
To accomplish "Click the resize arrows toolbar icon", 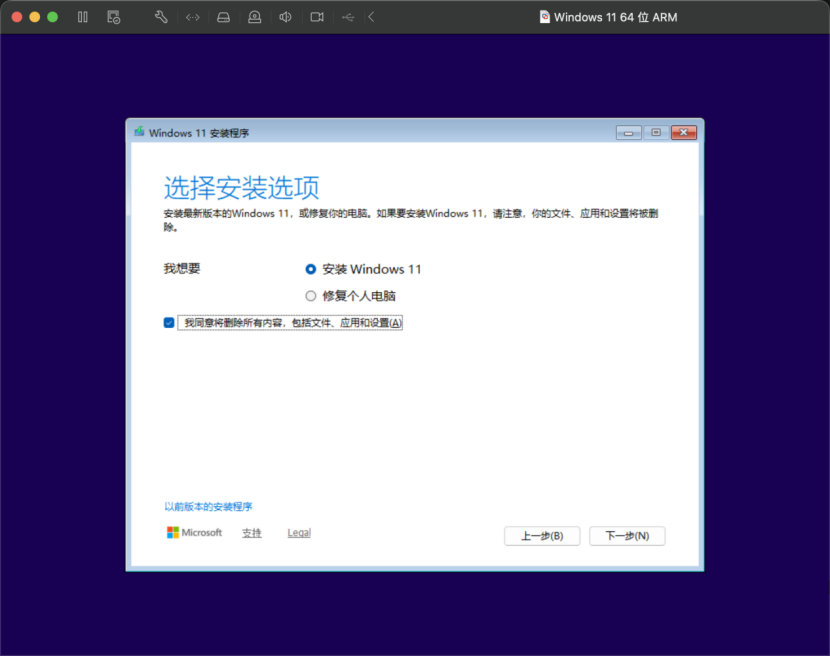I will 193,17.
